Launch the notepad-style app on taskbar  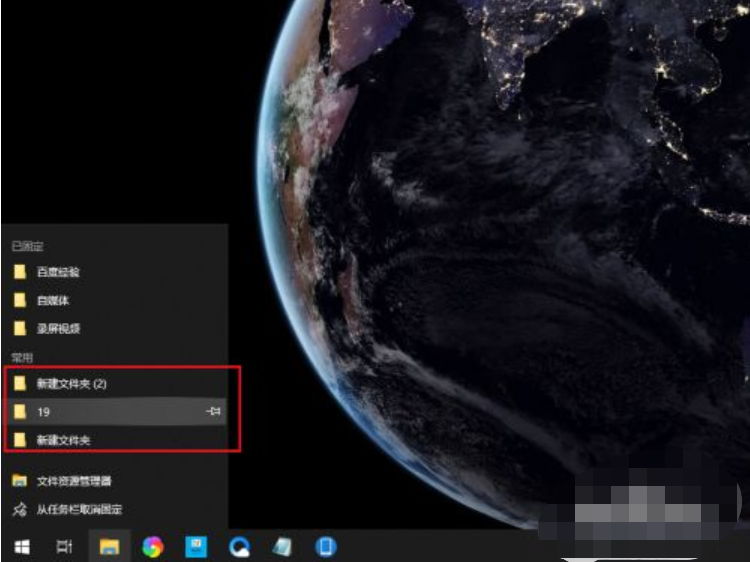283,546
